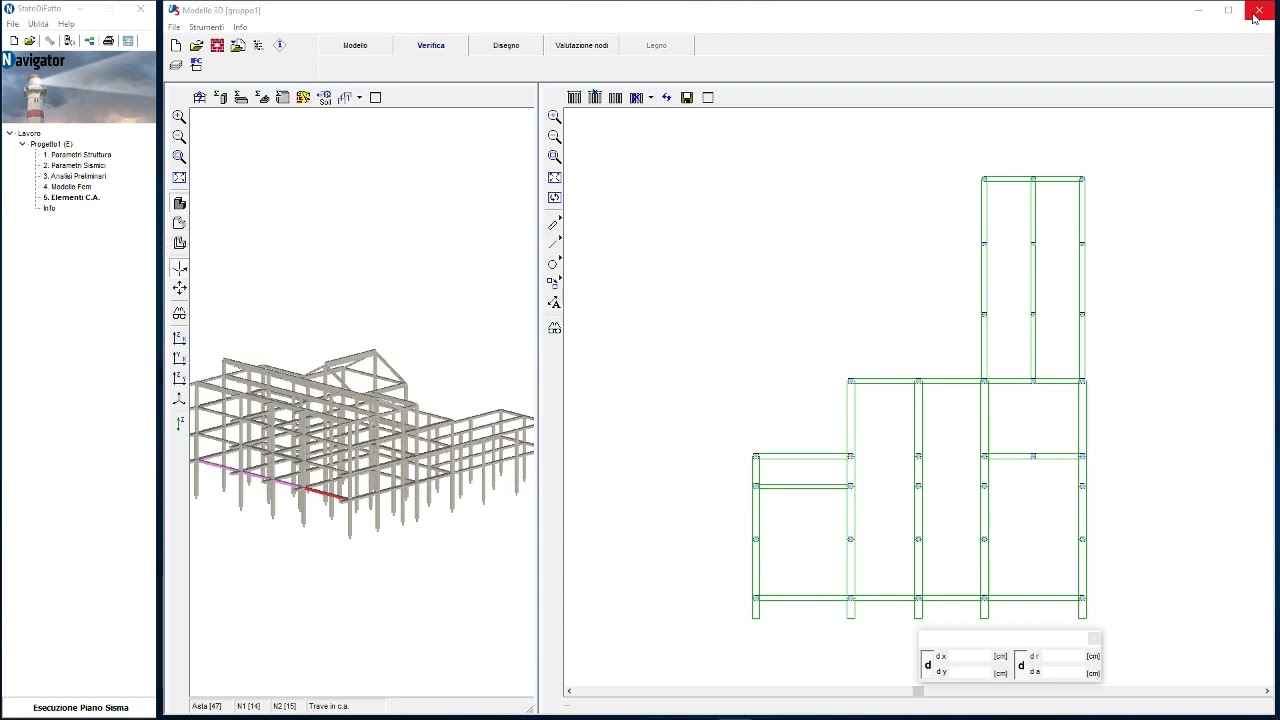Click the d y input field
This screenshot has width=1280, height=720.
click(x=969, y=672)
